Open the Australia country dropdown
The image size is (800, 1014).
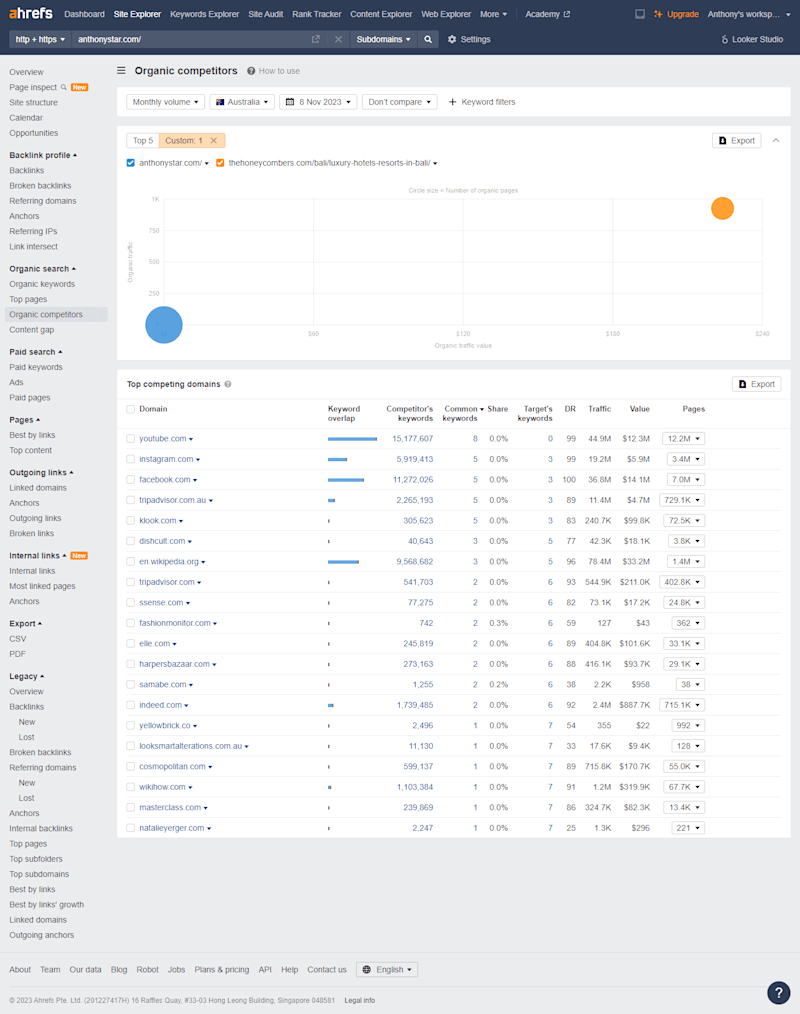[x=242, y=102]
